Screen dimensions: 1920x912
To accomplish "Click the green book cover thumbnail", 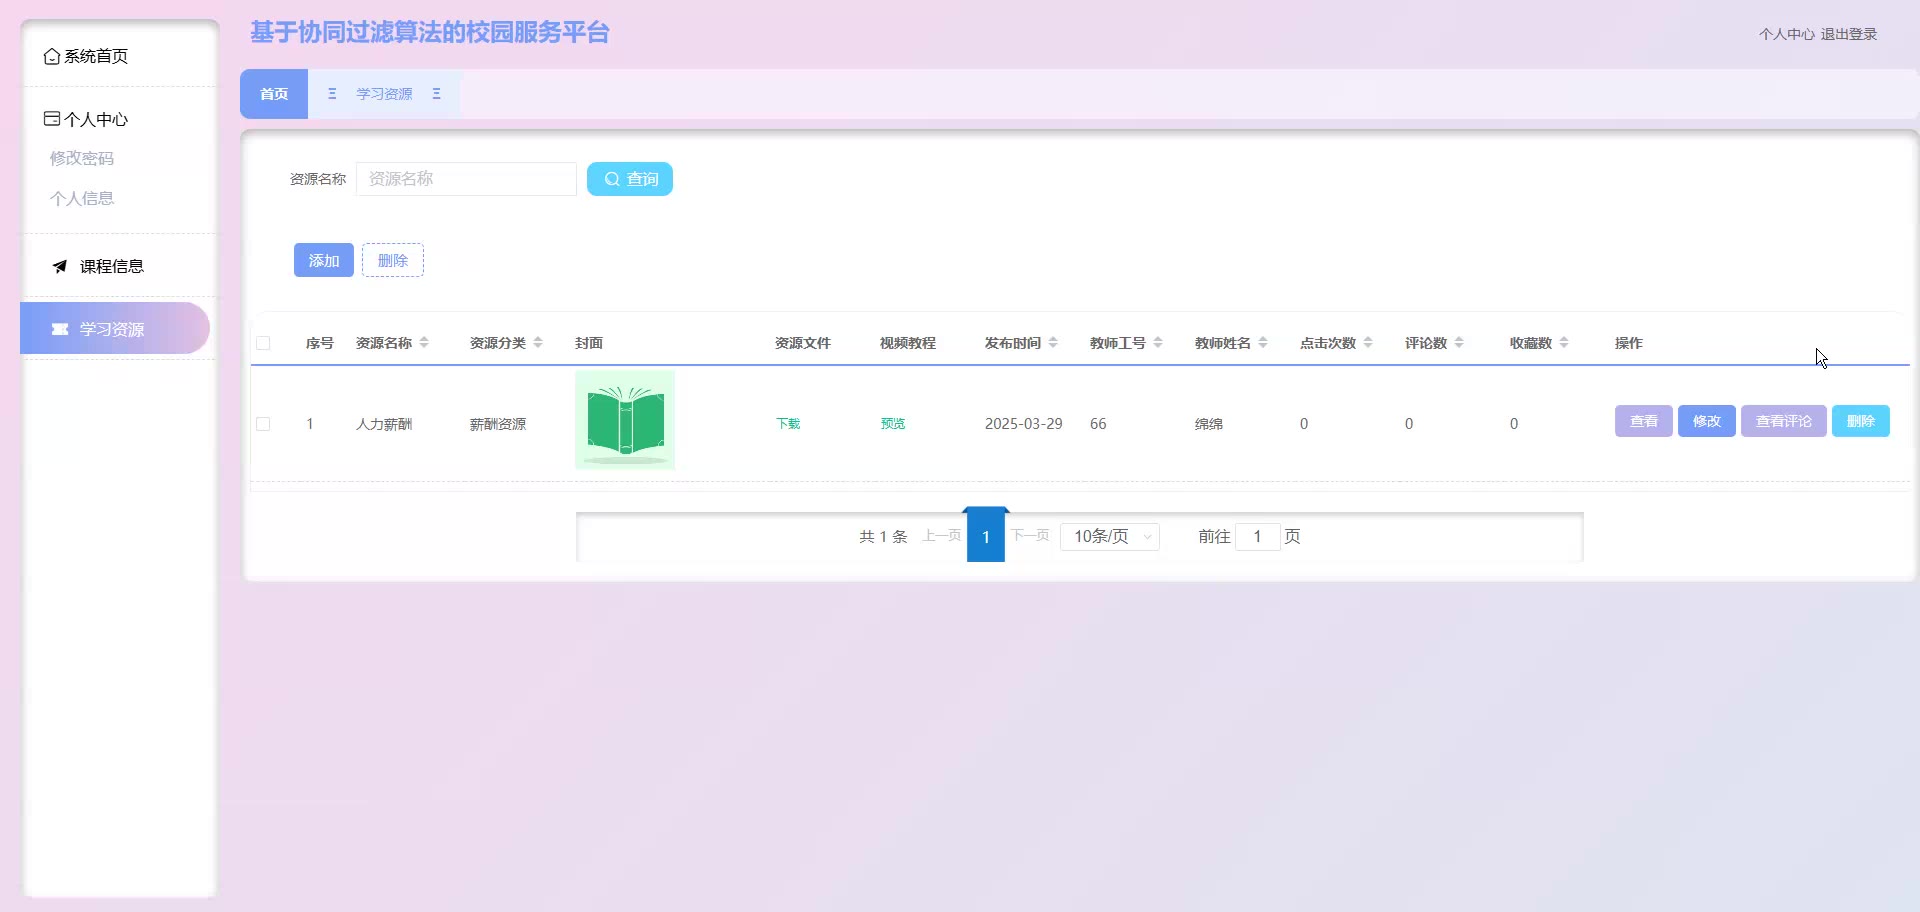I will tap(625, 420).
